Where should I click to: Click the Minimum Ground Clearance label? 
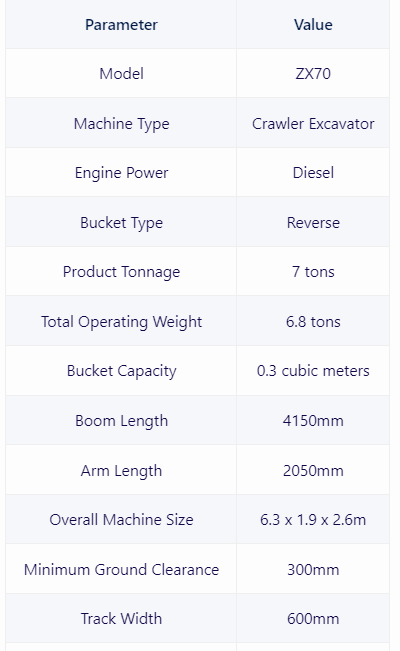121,570
